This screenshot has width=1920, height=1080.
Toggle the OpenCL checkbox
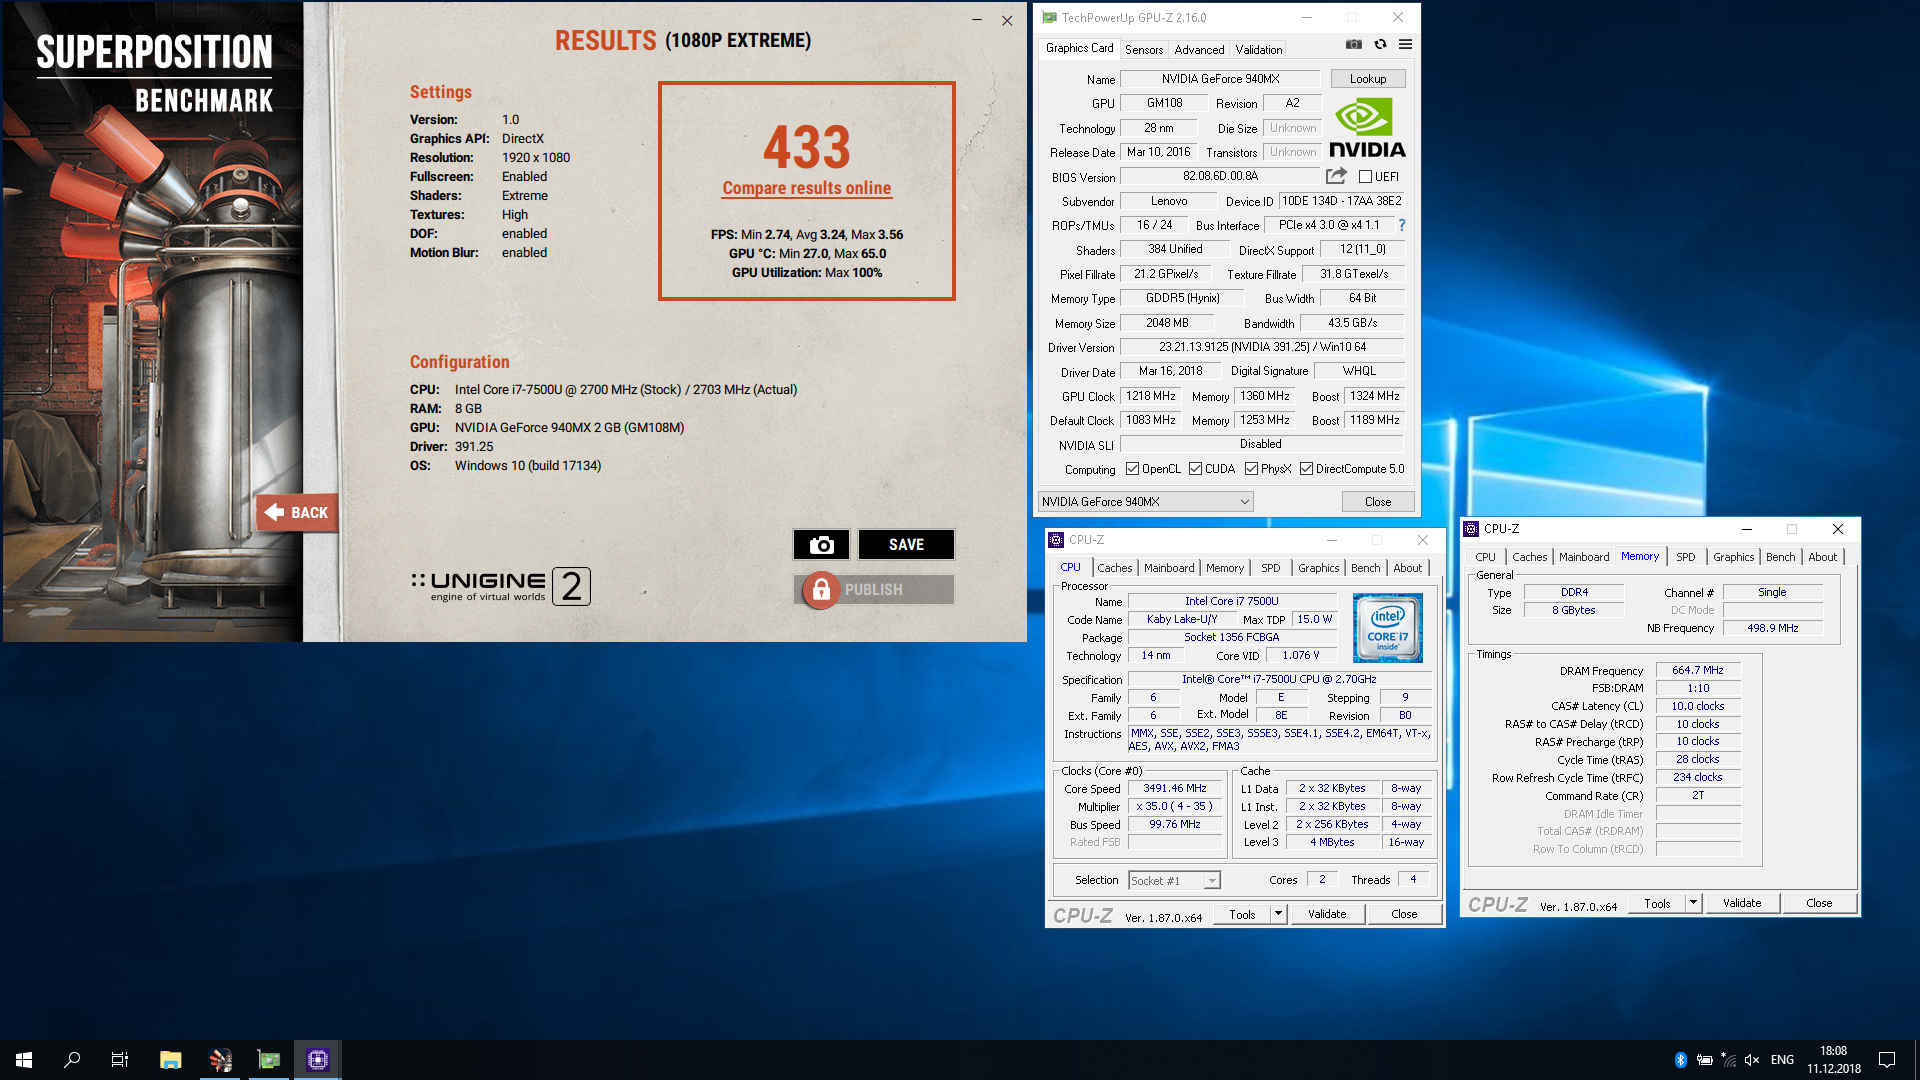[1132, 469]
